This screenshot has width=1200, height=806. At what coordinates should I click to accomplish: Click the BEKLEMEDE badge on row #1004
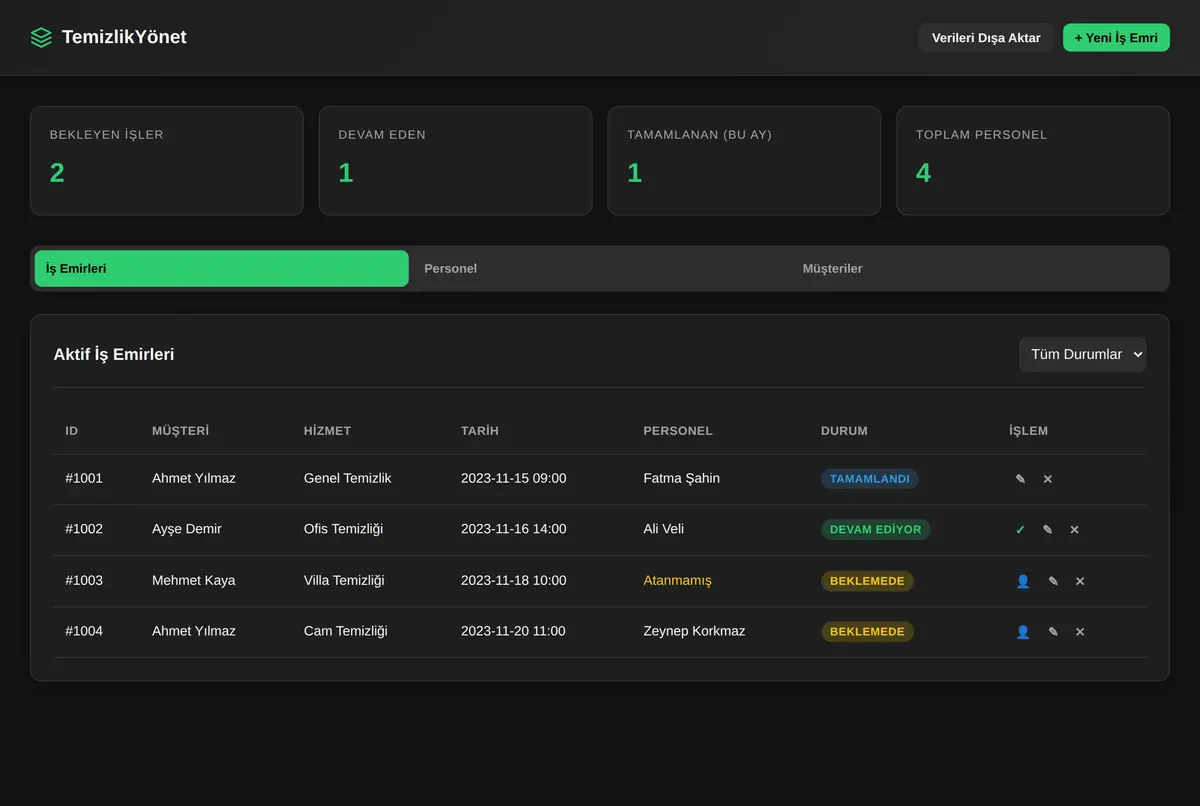point(867,632)
